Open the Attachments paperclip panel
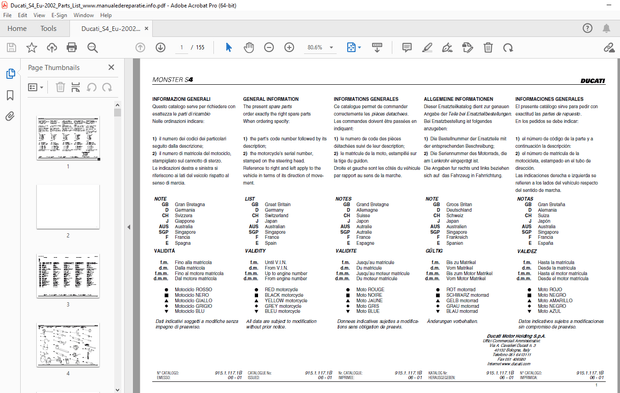This screenshot has height=393, width=620. pos(10,116)
